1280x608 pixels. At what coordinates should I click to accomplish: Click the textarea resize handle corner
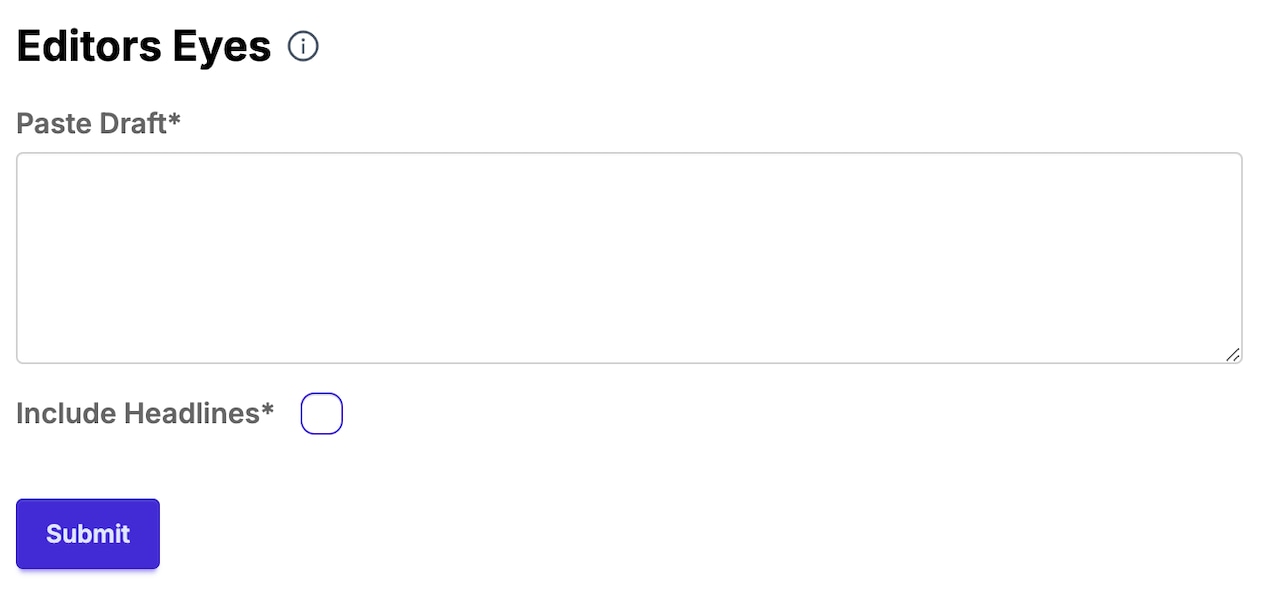pos(1233,354)
